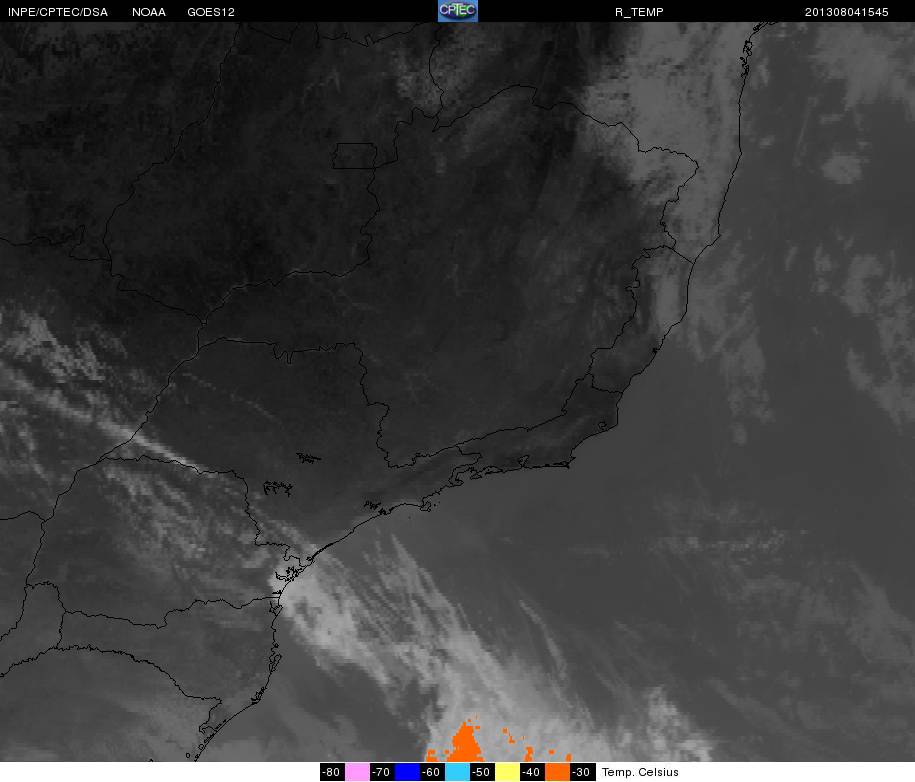Select the orange swatch after -40
The height and width of the screenshot is (782, 915).
[558, 772]
